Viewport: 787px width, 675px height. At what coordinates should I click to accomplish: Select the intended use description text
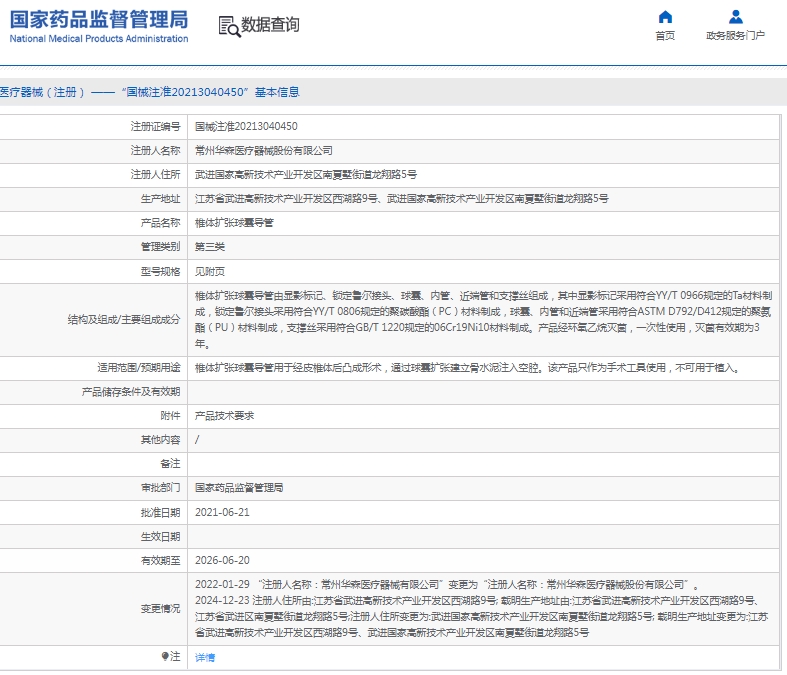(468, 368)
